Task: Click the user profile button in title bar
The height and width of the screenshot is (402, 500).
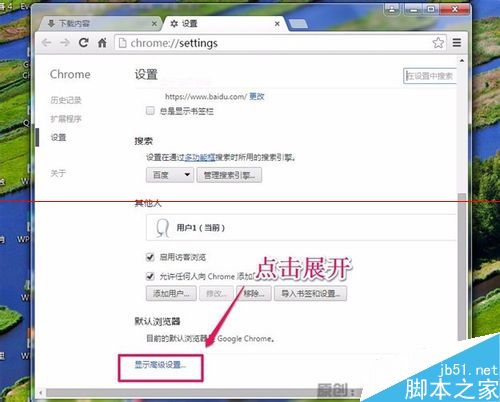Action: (392, 9)
